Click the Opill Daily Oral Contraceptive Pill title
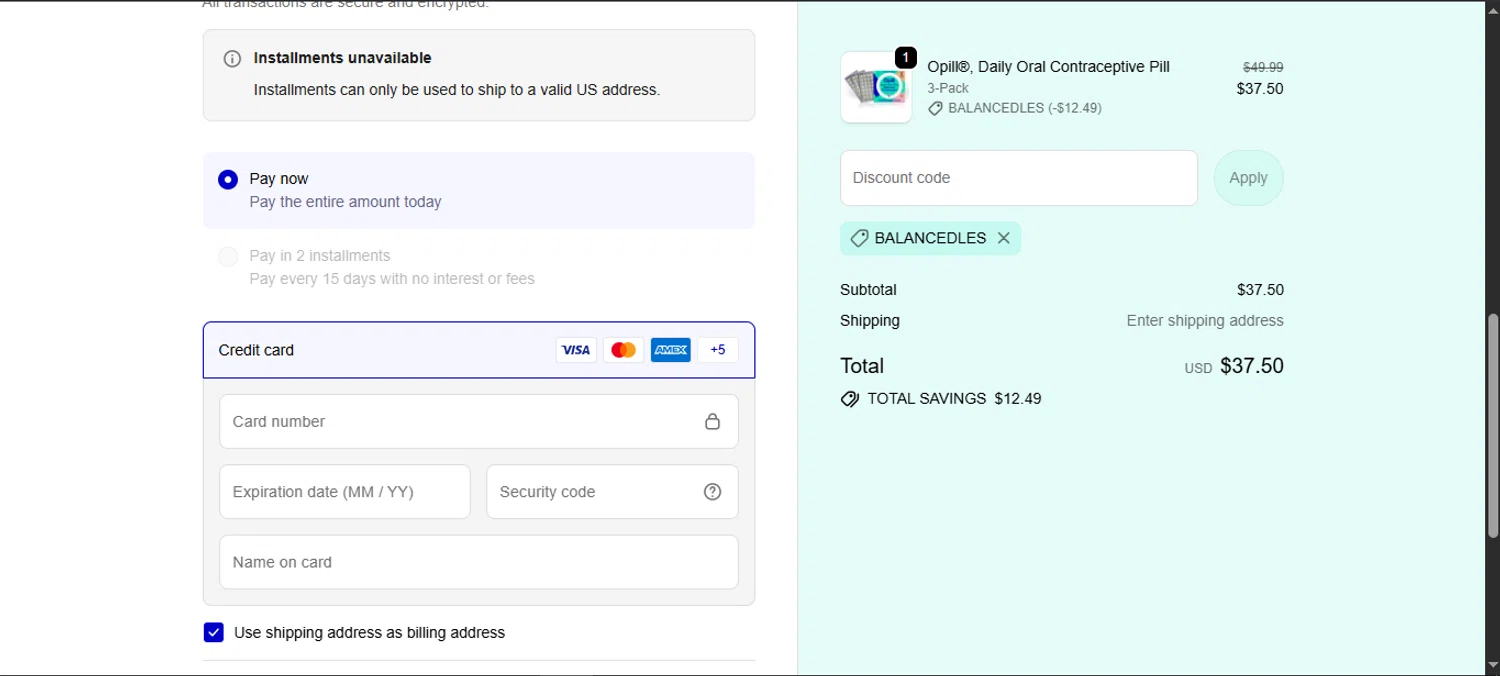 pos(1048,67)
